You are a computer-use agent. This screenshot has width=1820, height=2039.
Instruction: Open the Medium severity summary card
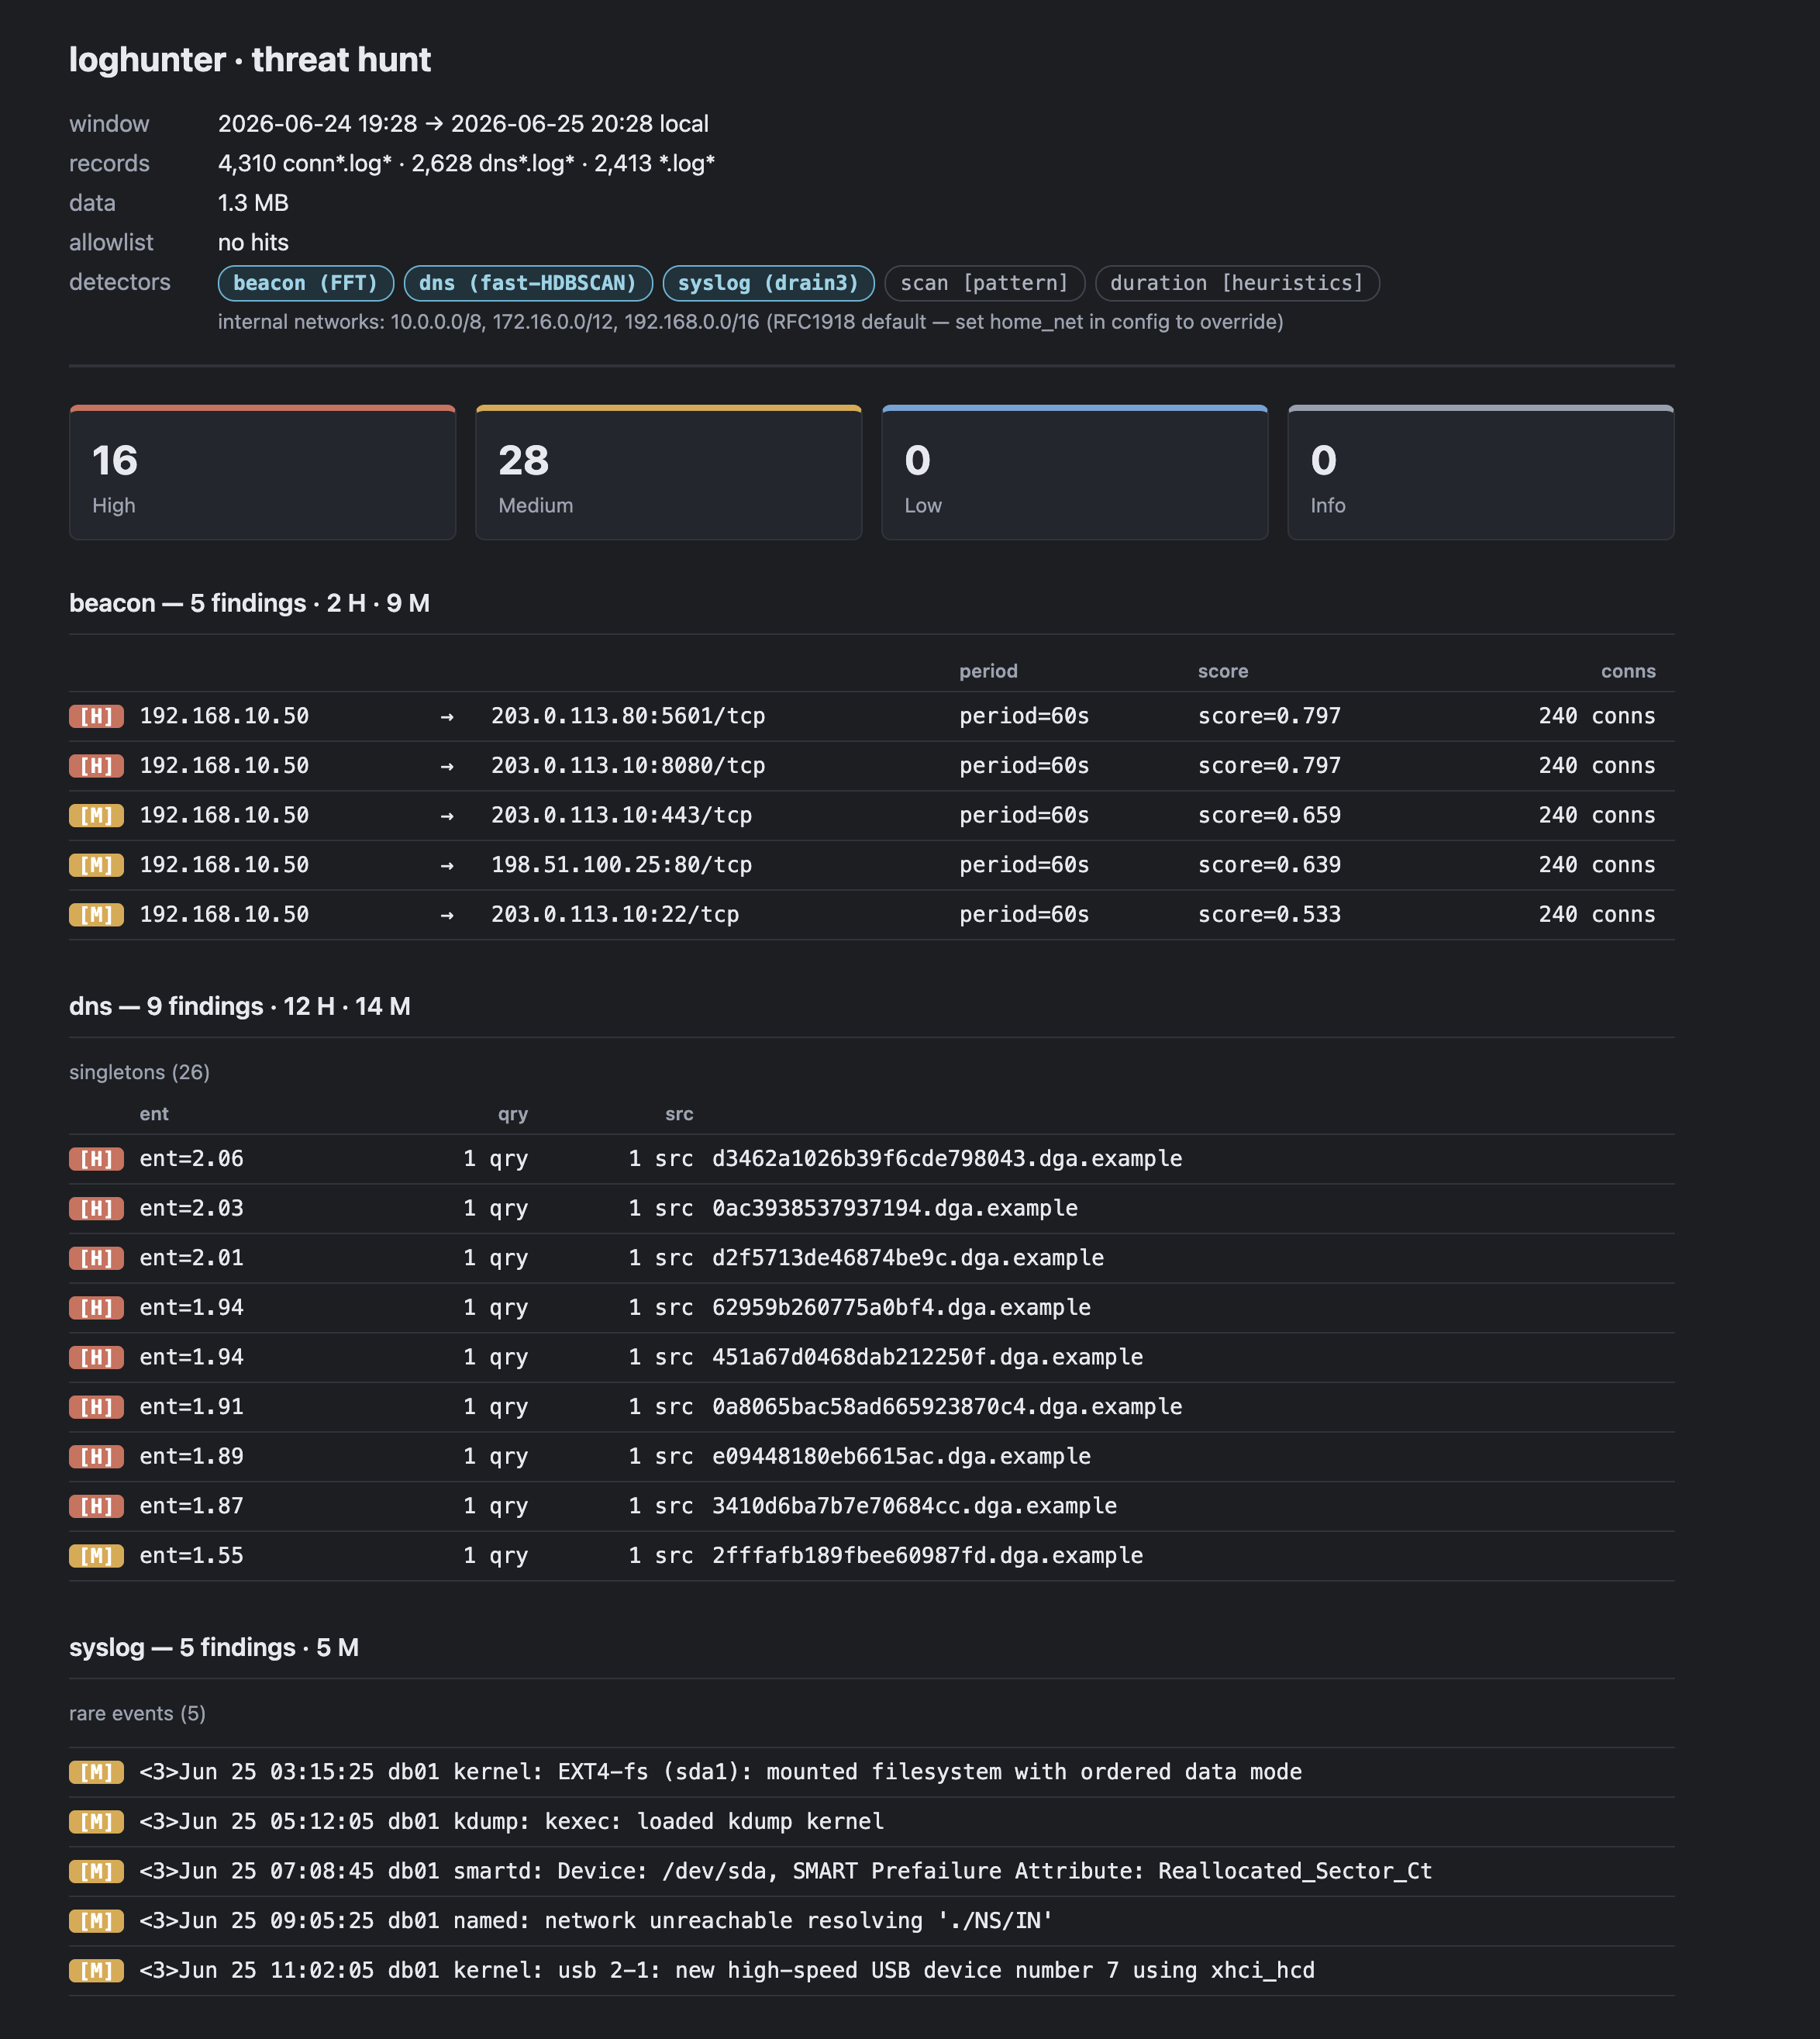point(668,472)
